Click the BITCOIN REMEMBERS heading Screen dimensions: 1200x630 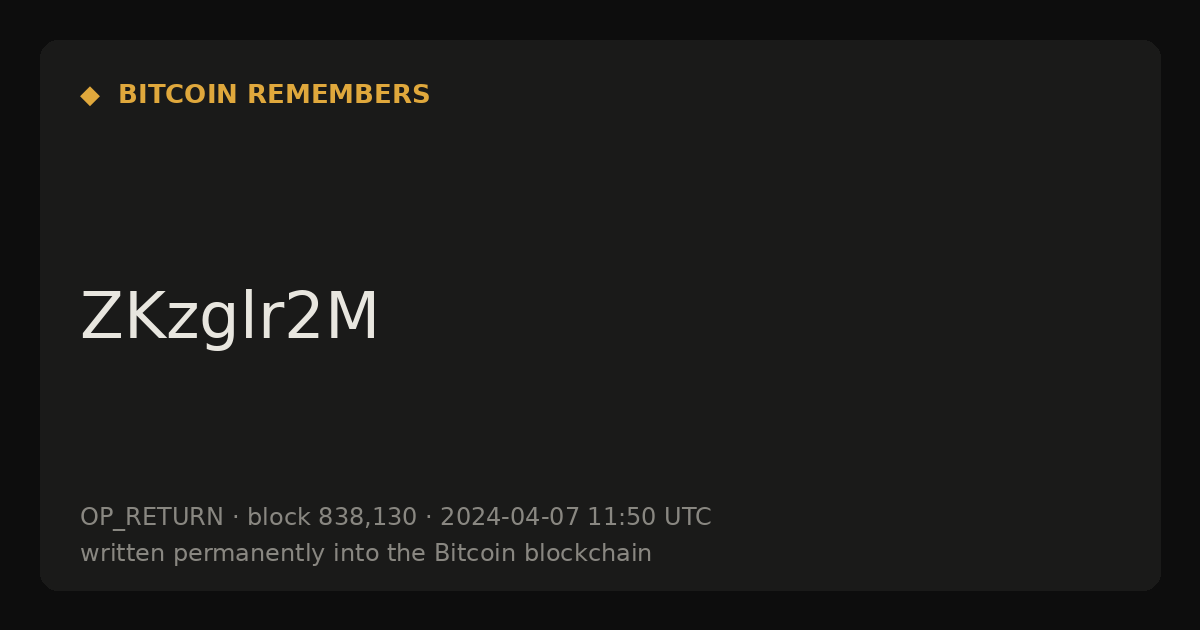[274, 95]
